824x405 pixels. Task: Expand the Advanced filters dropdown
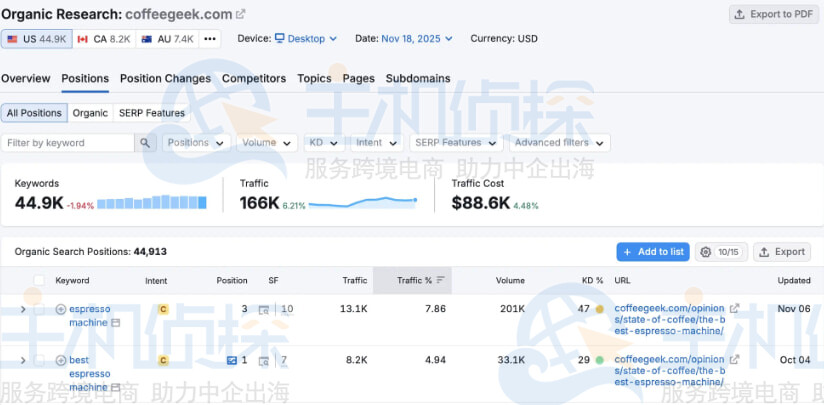pyautogui.click(x=559, y=143)
